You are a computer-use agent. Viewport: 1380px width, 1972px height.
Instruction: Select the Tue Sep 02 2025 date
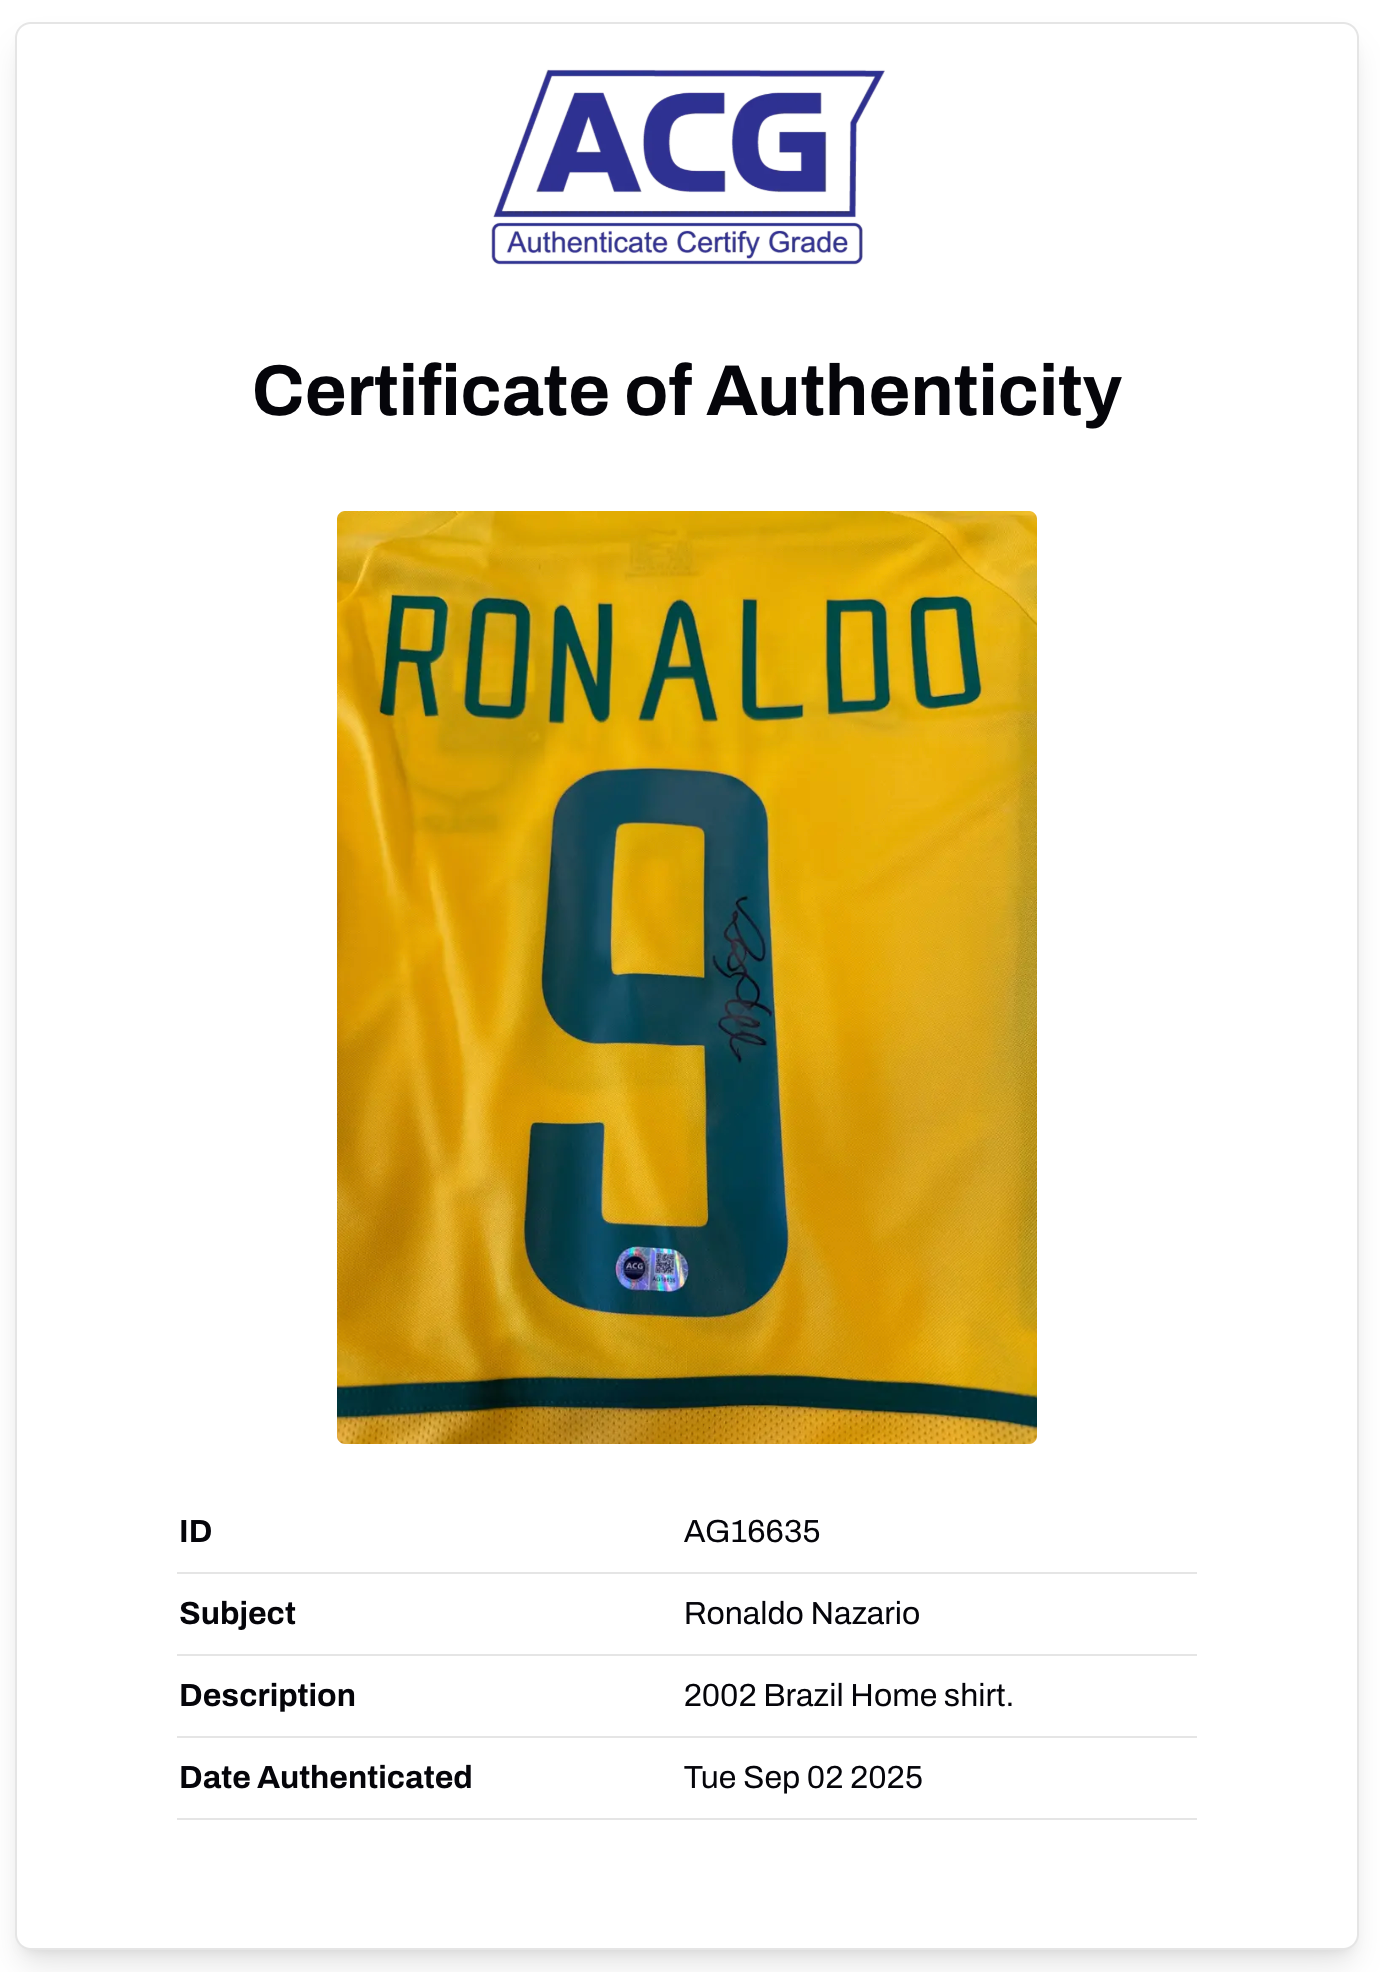(802, 1777)
